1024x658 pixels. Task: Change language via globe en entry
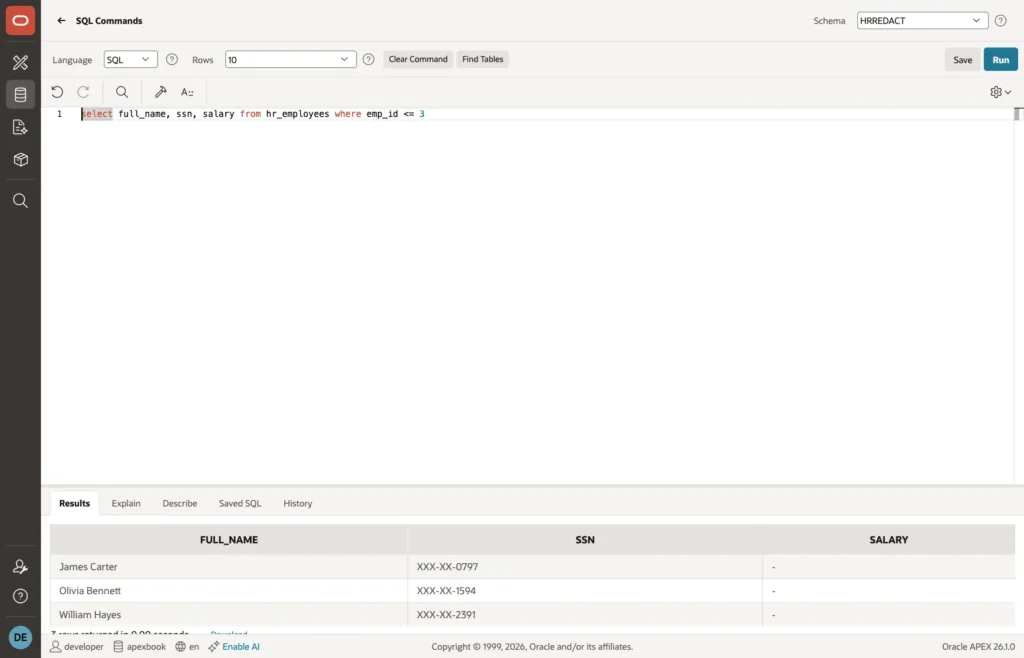[x=187, y=647]
